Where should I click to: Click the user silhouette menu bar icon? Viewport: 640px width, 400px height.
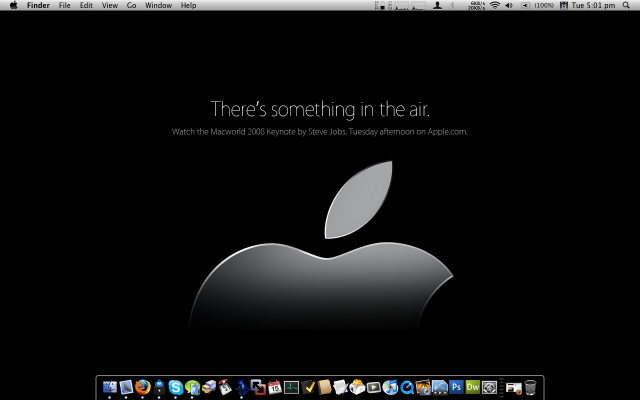point(437,5)
